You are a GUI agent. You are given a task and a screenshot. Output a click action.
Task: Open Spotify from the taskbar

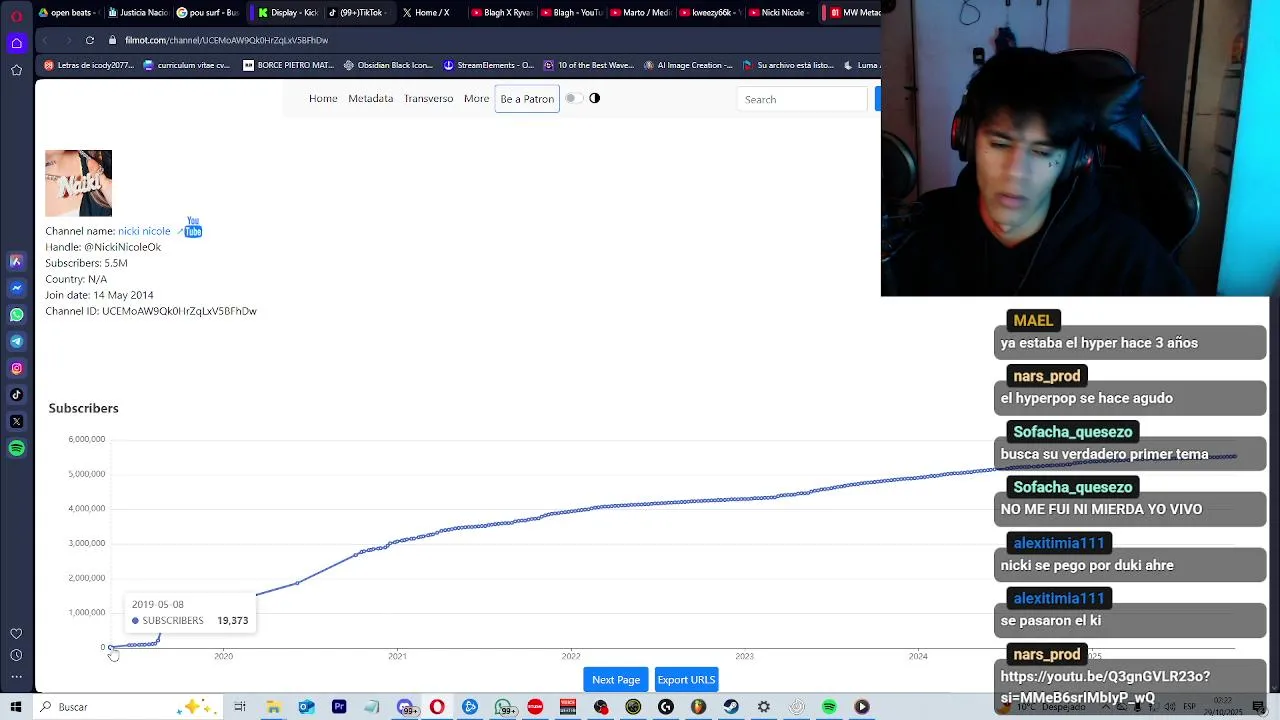tap(829, 707)
